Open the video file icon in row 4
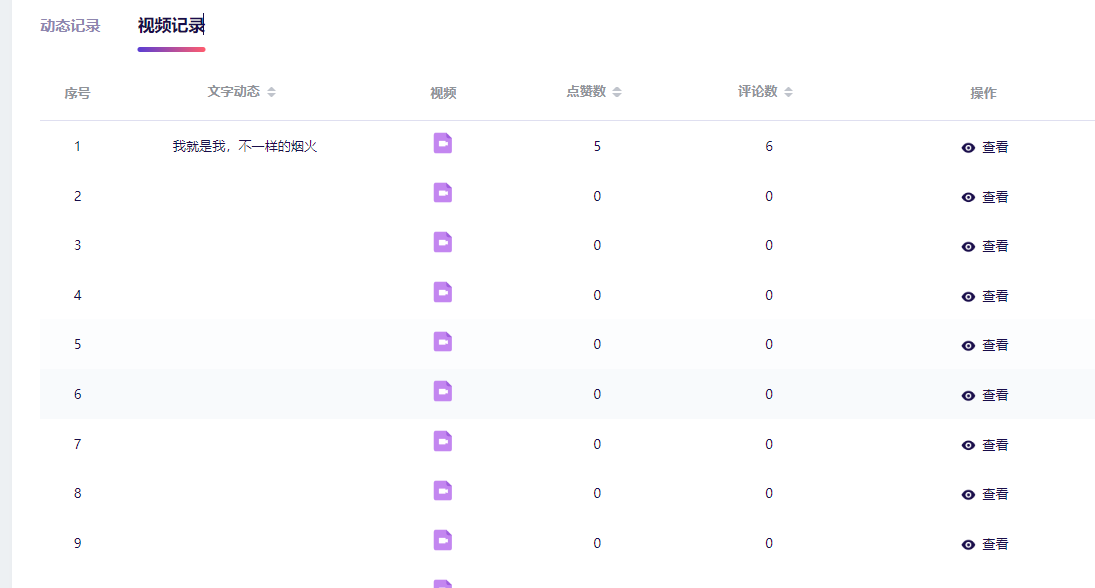Viewport: 1095px width, 588px height. point(443,292)
